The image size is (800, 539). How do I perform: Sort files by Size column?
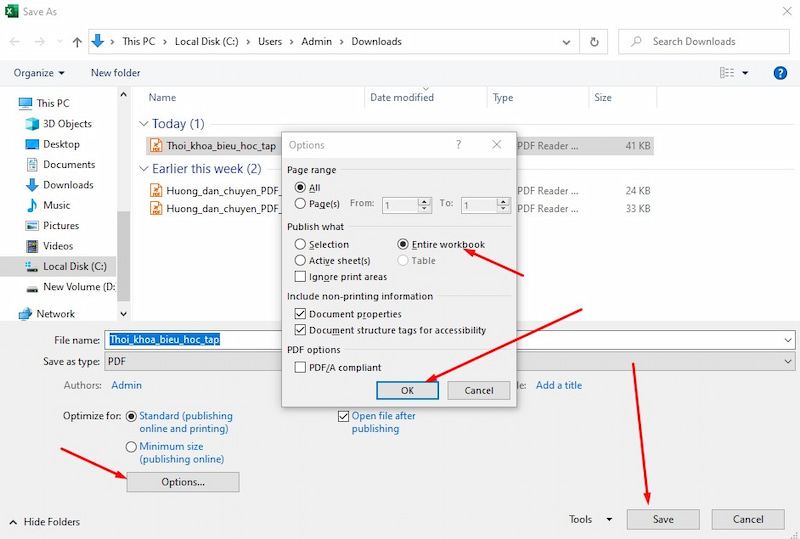tap(603, 97)
